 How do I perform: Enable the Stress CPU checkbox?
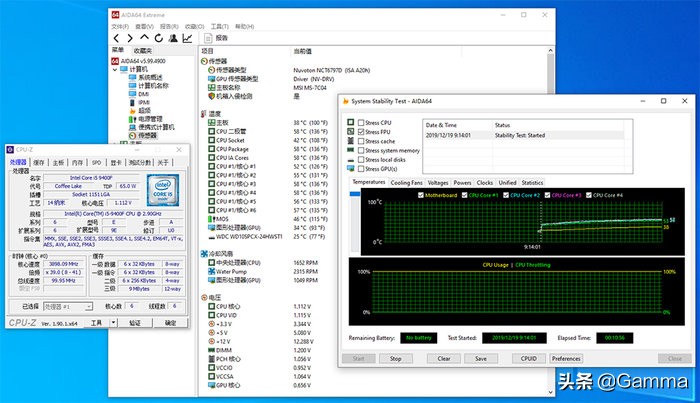[x=362, y=122]
